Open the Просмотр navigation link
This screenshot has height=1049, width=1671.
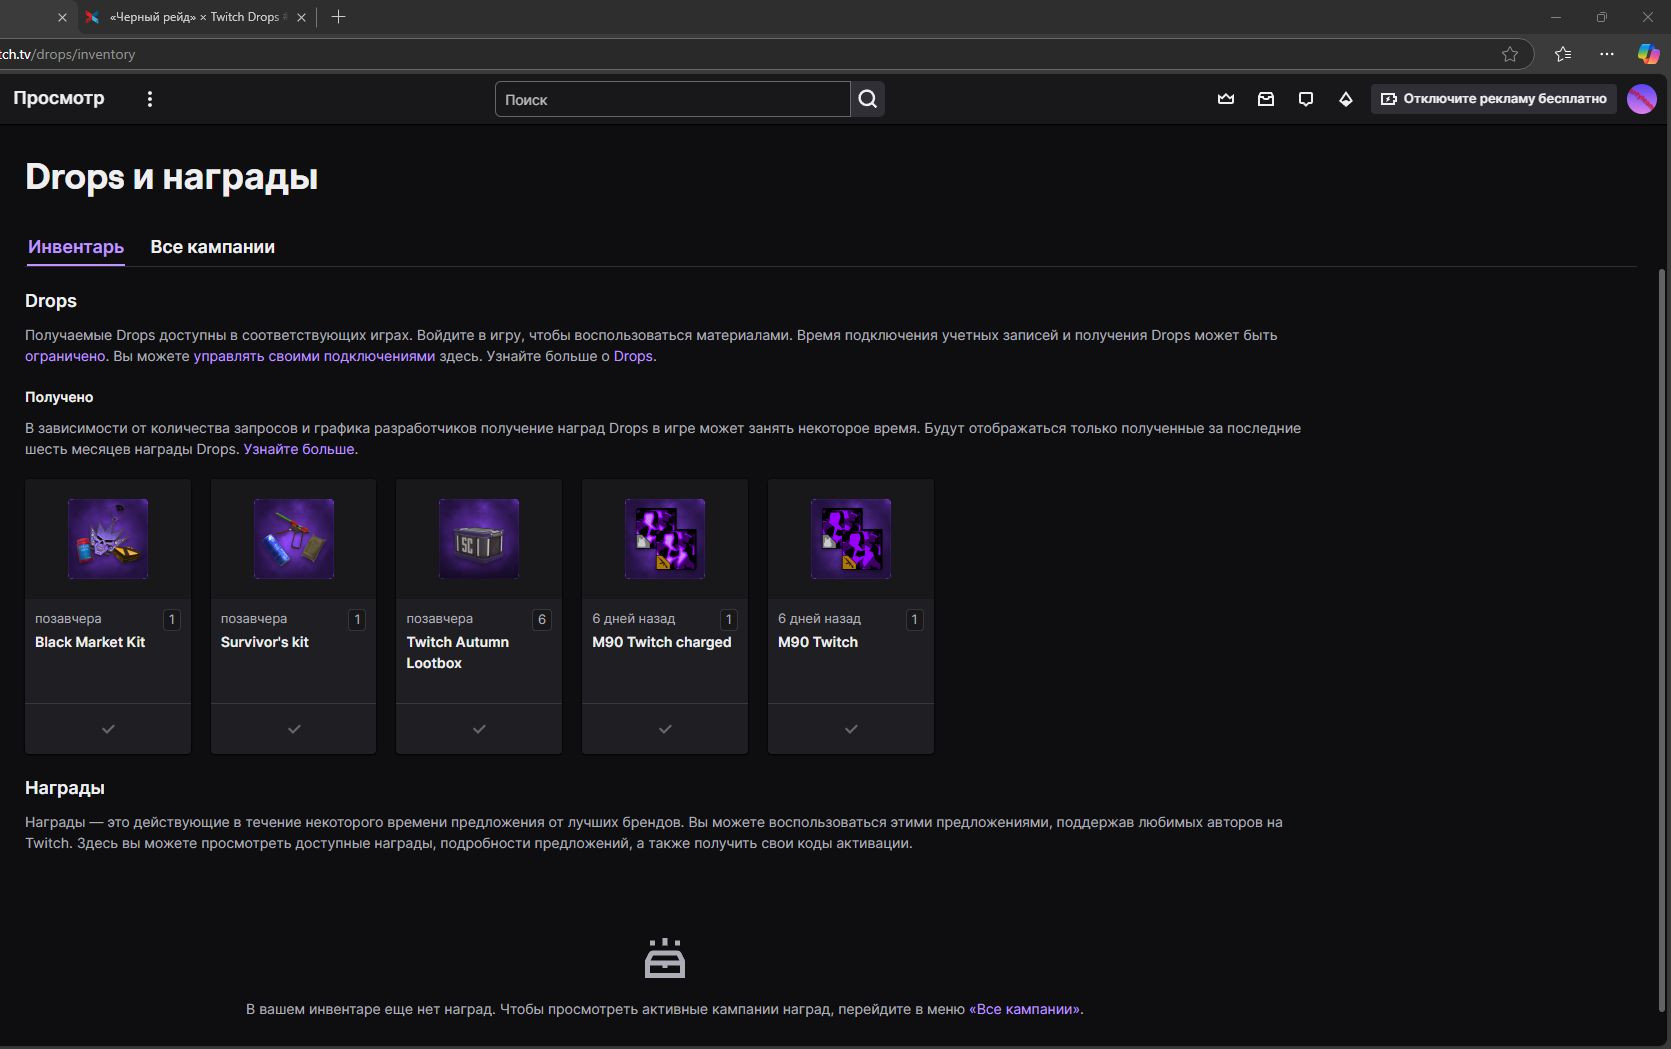[x=59, y=98]
